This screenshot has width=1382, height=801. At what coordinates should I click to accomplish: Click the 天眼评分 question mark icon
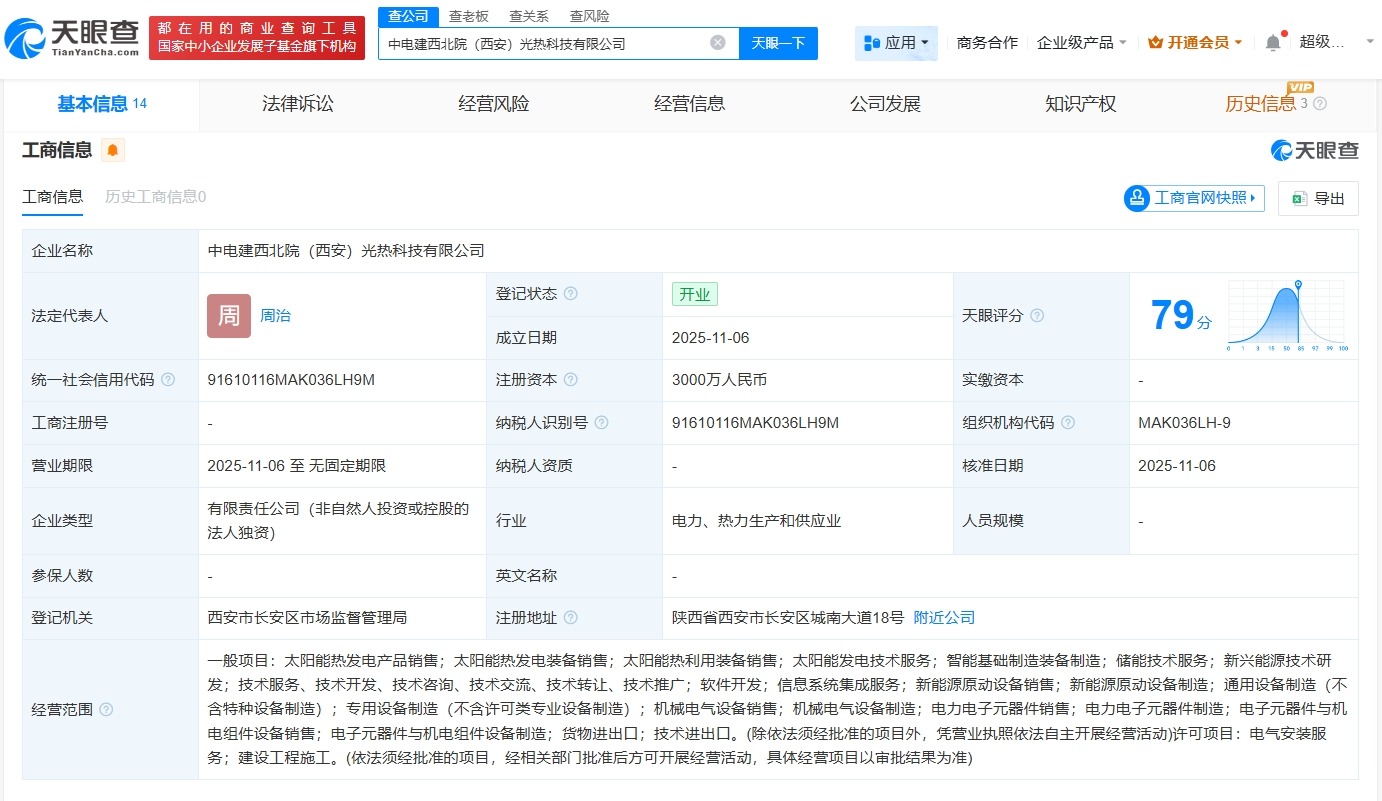(x=1037, y=315)
